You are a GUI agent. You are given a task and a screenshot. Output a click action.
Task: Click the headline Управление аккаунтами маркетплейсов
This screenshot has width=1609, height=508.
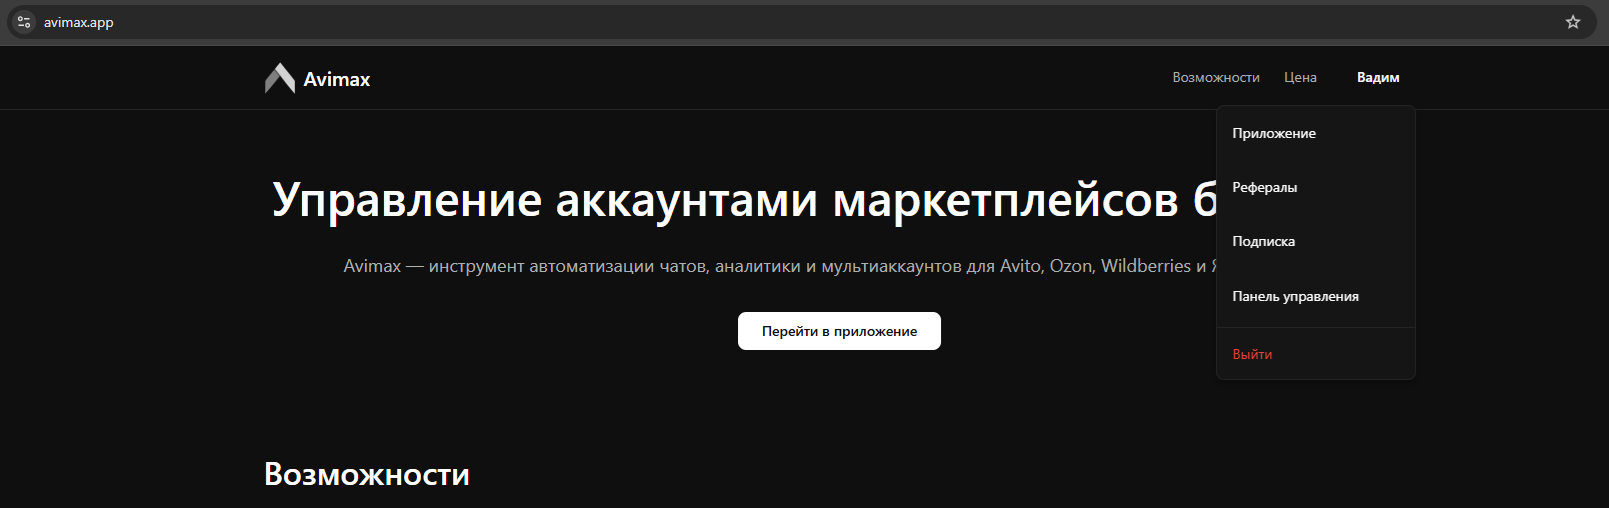pyautogui.click(x=744, y=200)
